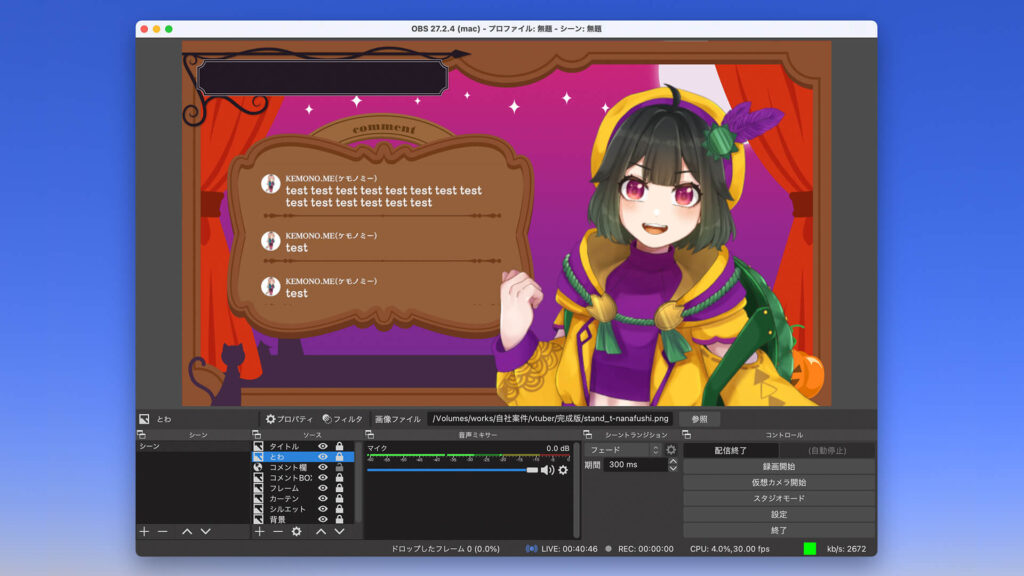1024x576 pixels.
Task: Remove the selected source using the minus icon
Action: (x=277, y=532)
